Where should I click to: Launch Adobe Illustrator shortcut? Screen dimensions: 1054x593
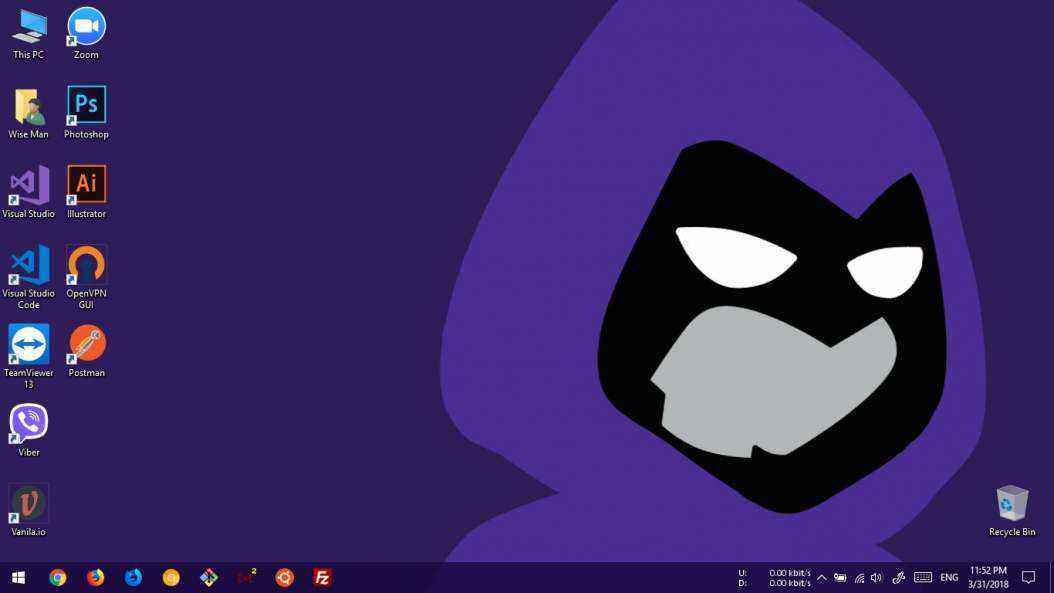click(x=86, y=192)
